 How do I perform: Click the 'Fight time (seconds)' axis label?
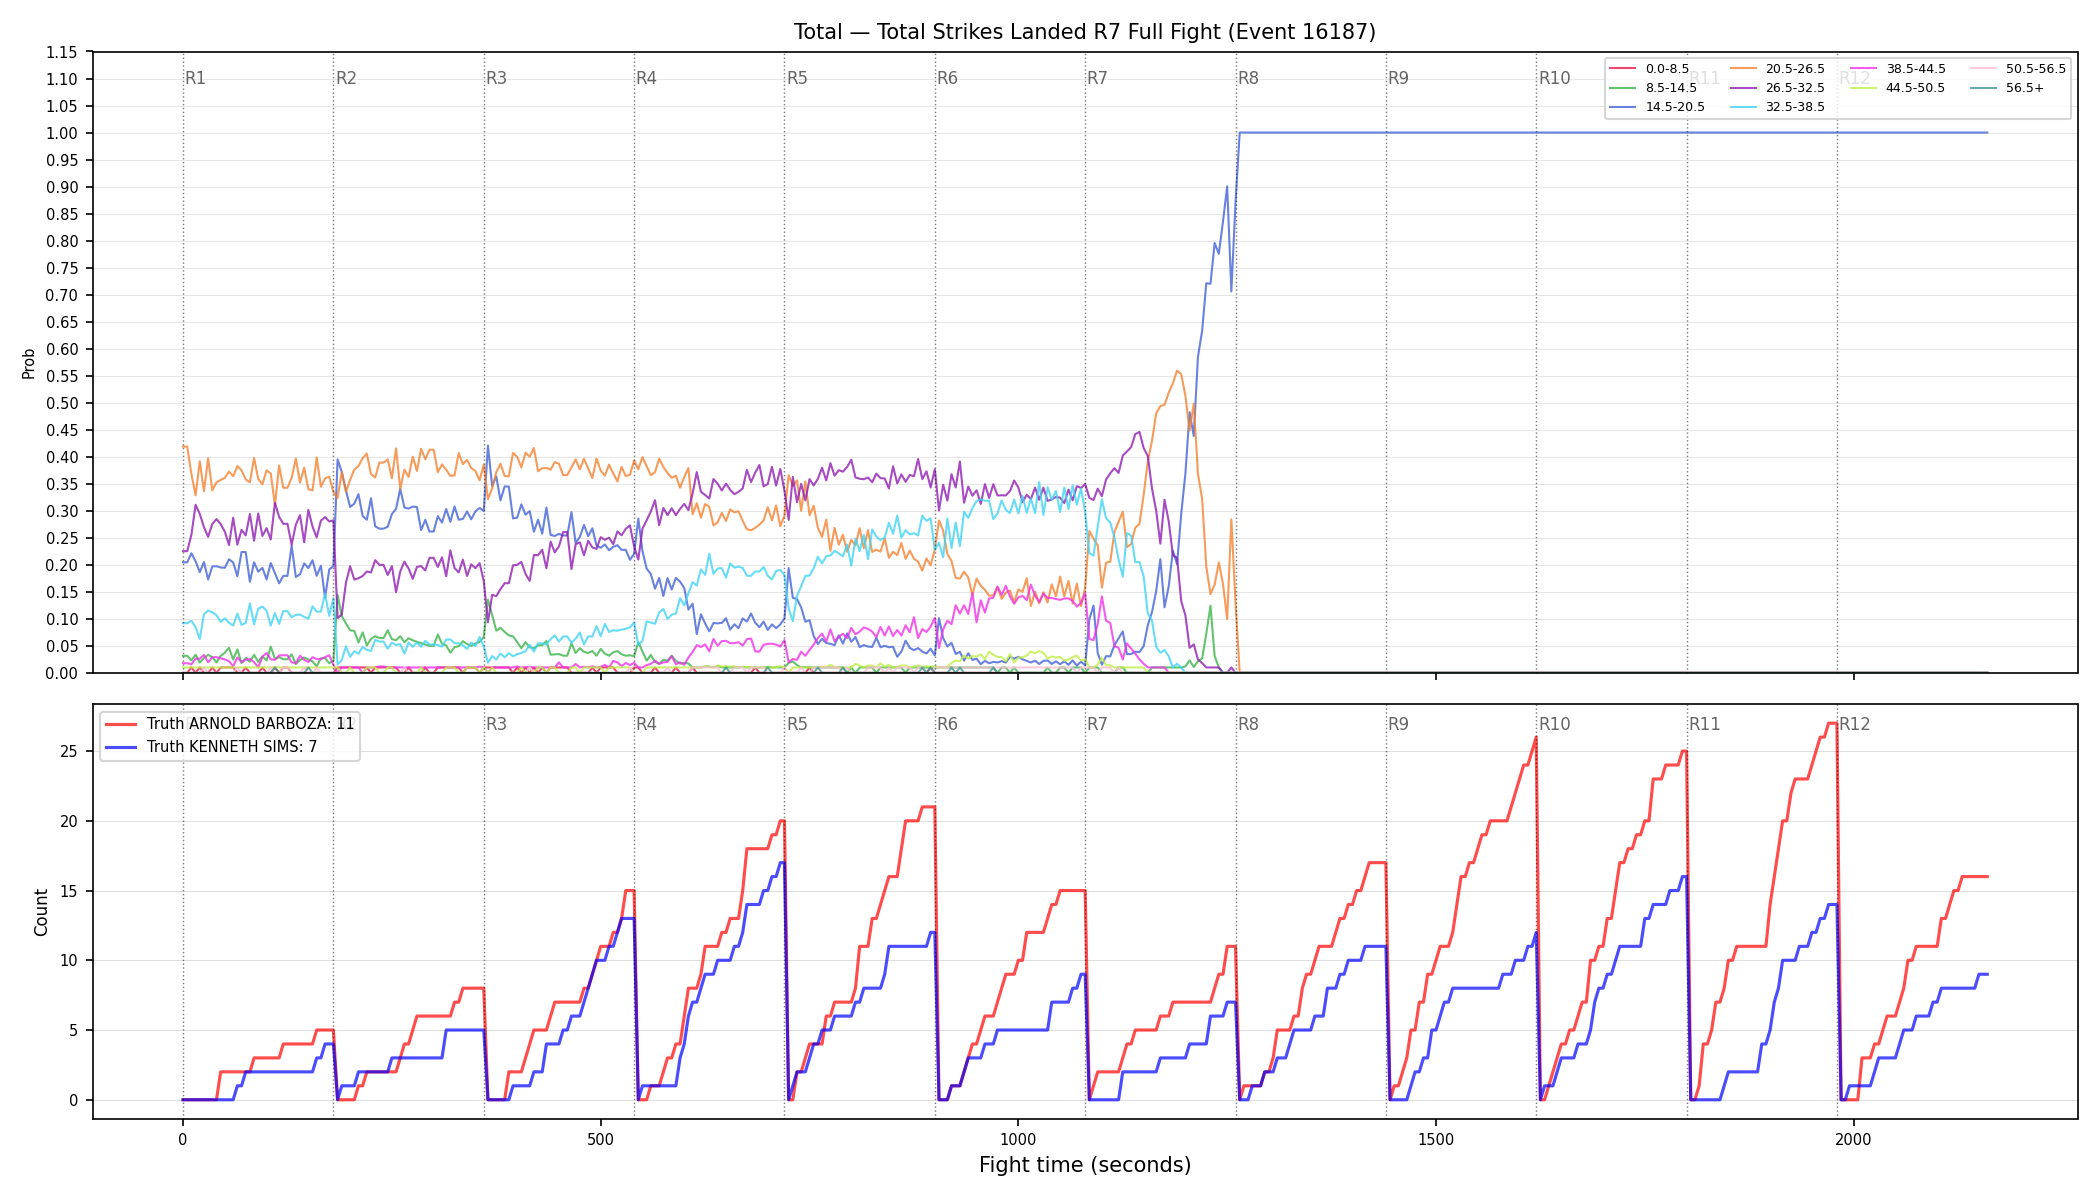[1085, 1165]
